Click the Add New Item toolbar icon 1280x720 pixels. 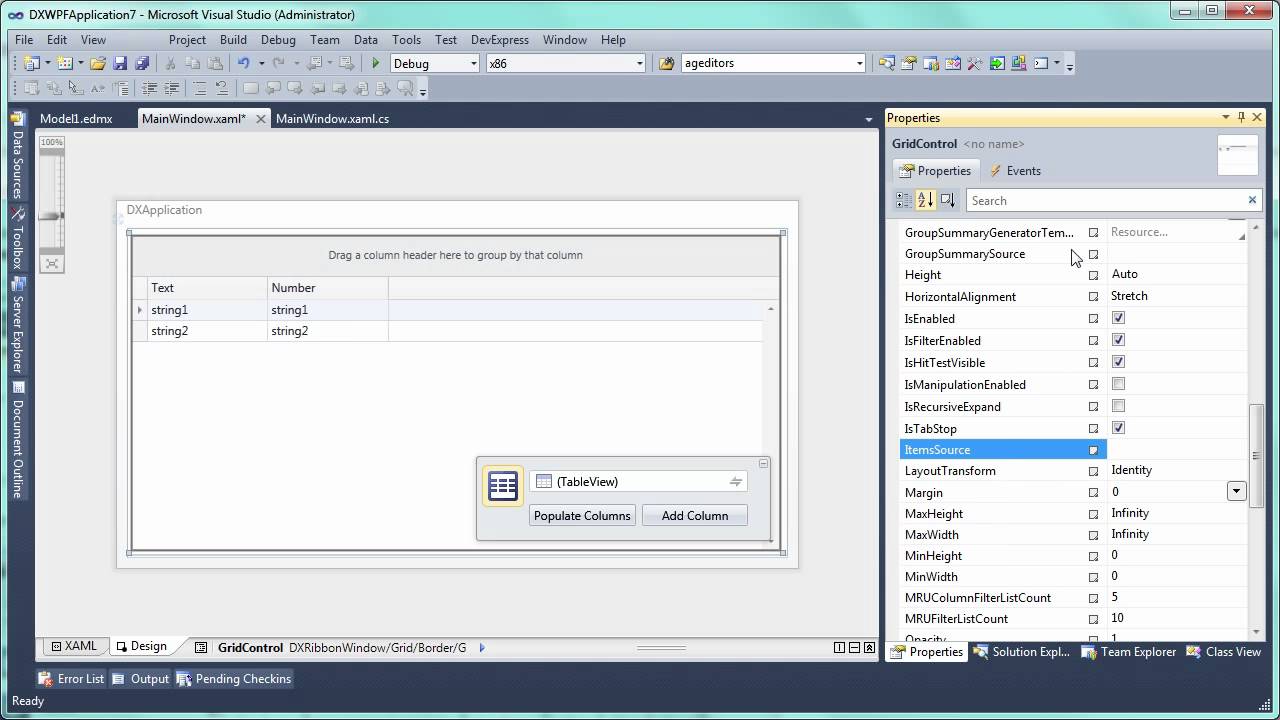click(x=66, y=63)
